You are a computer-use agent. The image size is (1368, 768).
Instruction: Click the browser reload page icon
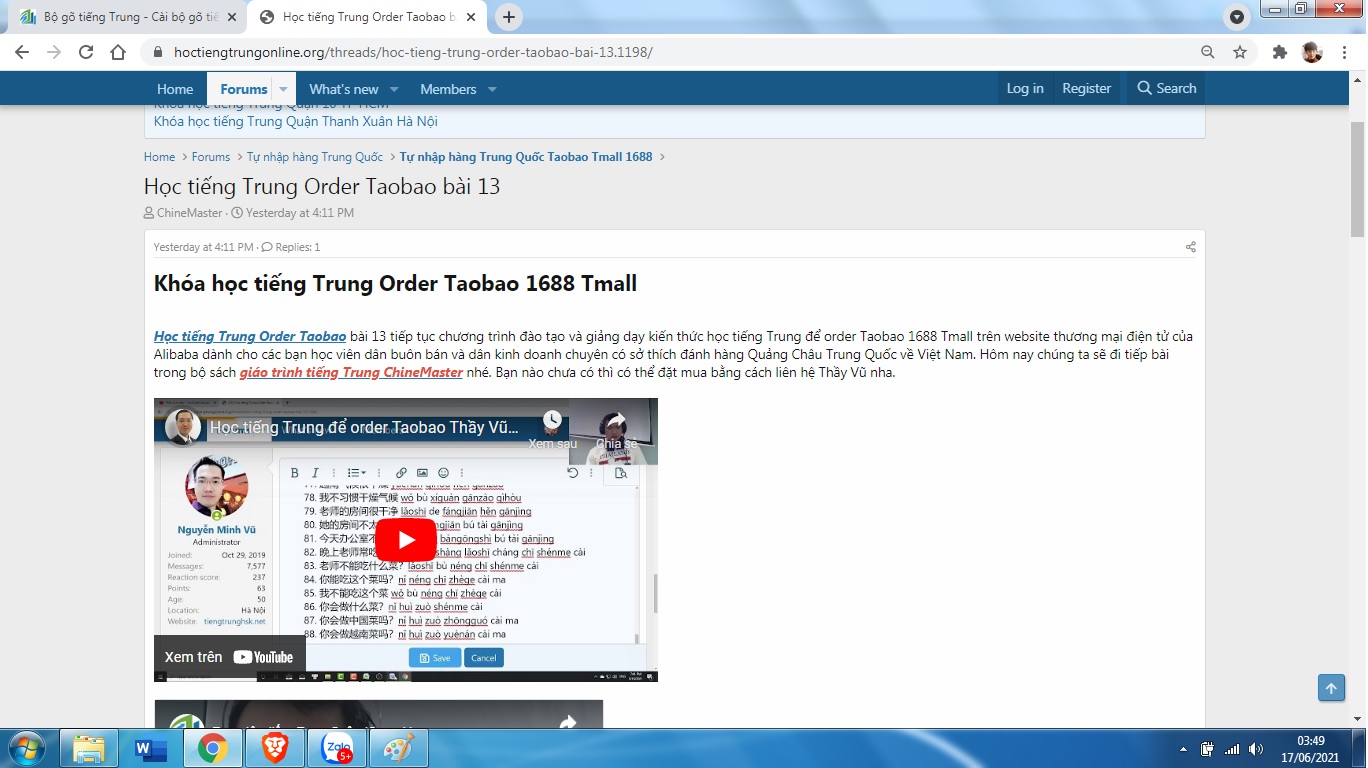(86, 52)
